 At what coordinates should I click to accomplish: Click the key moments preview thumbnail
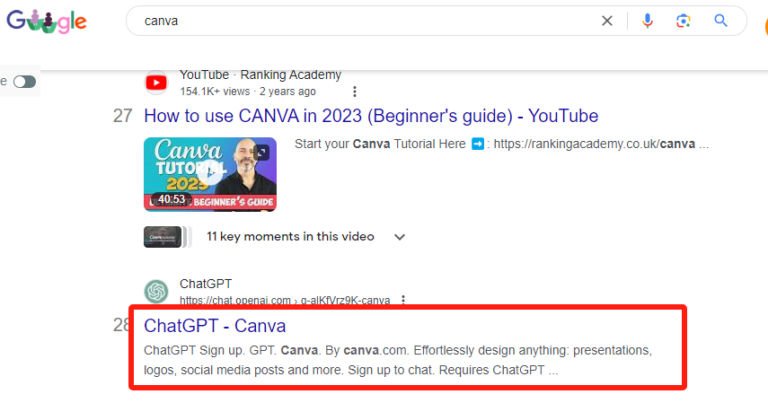click(163, 237)
